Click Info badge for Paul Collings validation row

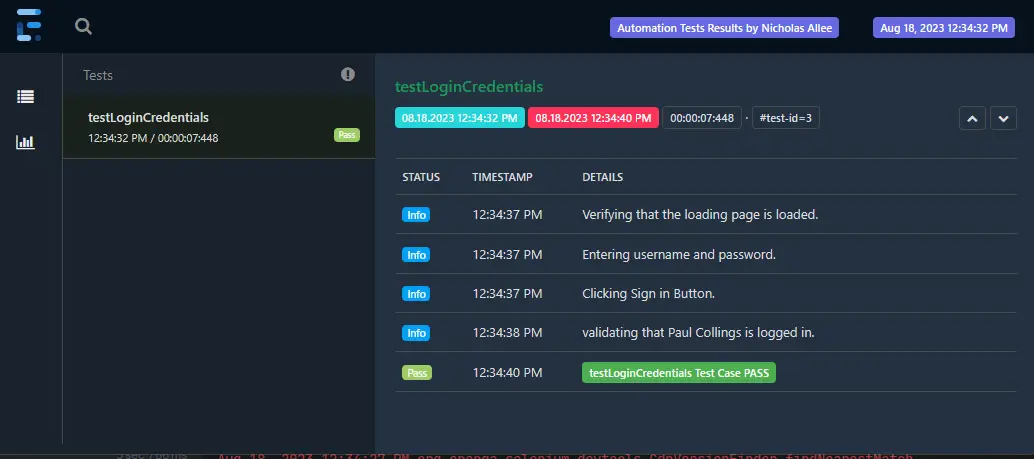point(416,333)
